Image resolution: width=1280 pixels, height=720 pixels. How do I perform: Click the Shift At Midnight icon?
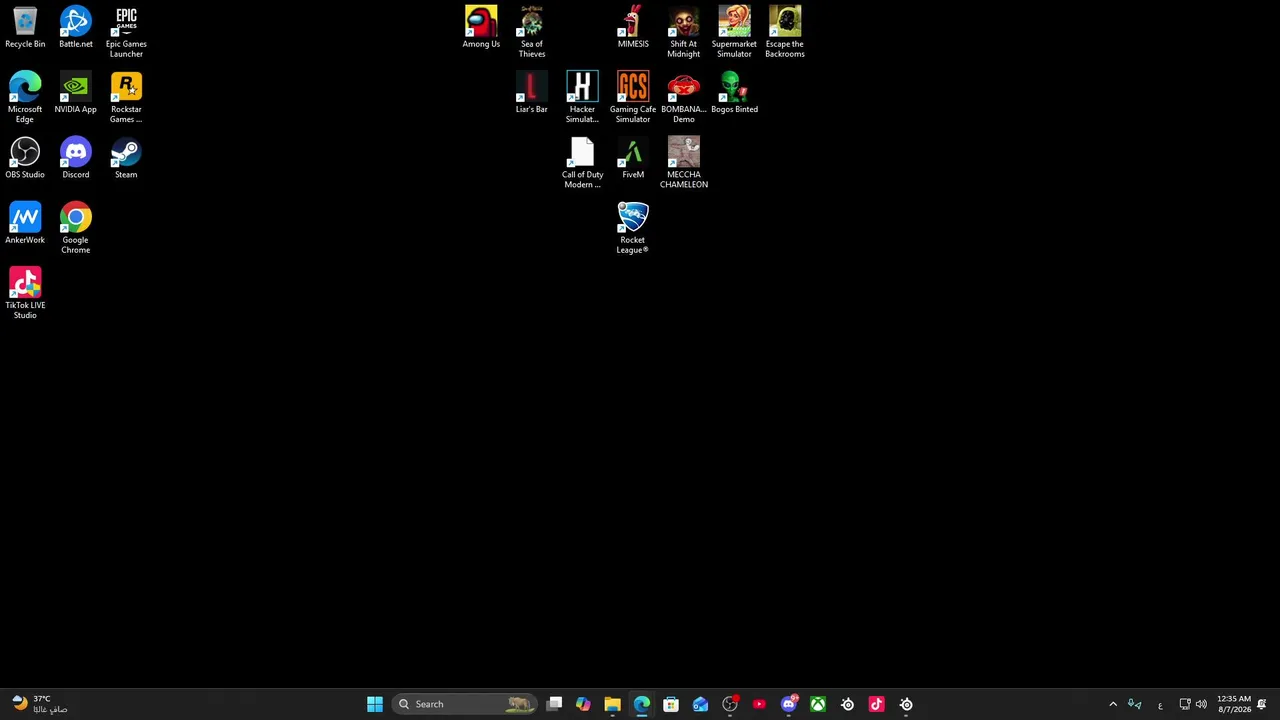pyautogui.click(x=684, y=32)
